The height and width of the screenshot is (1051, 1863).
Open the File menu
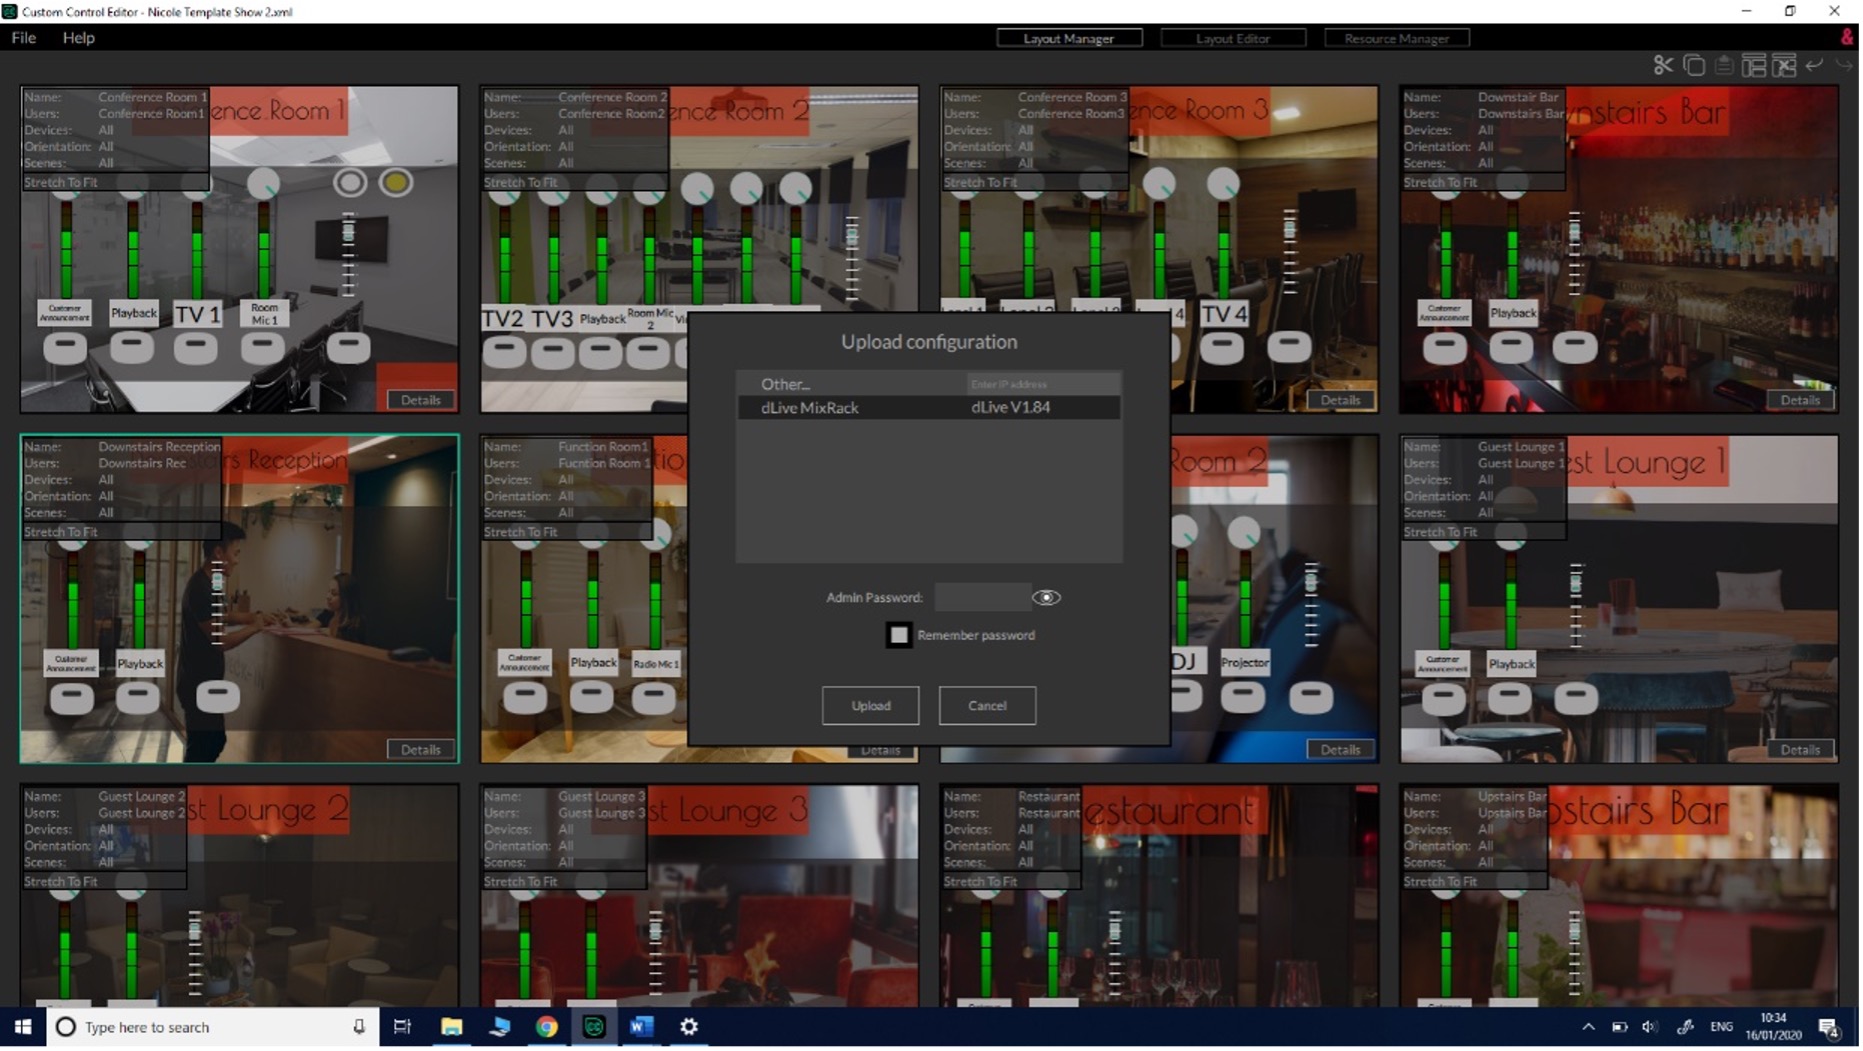pyautogui.click(x=24, y=38)
